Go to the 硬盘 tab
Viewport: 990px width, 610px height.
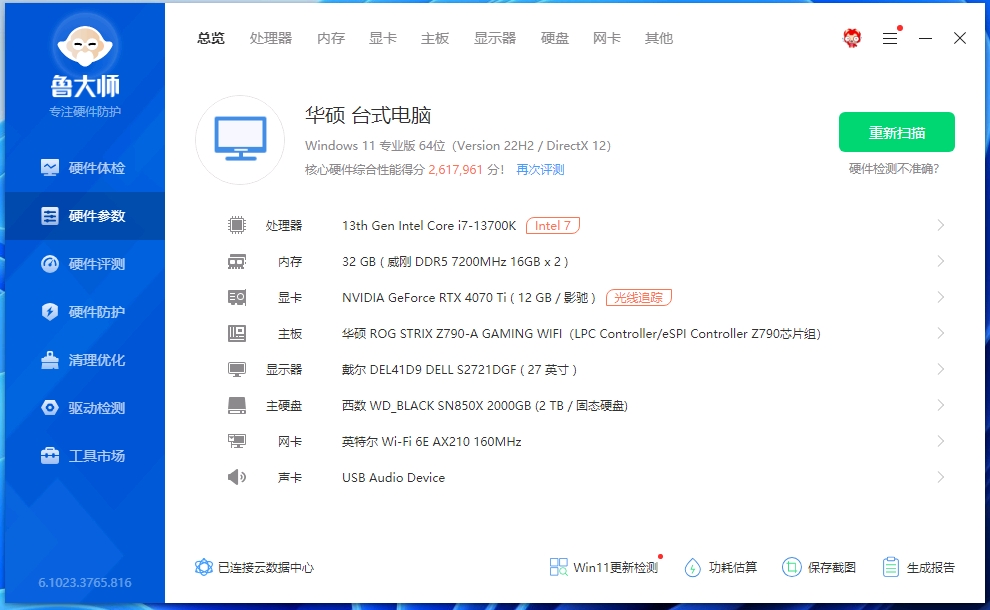[x=555, y=39]
